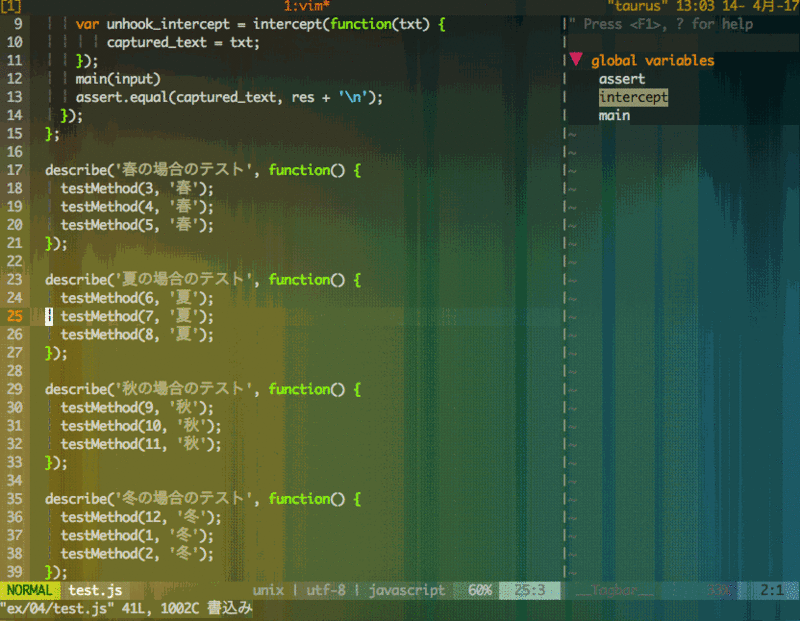Screen dimensions: 800x621
Task: Collapse the global variables tree in Tagbar
Action: [x=576, y=59]
